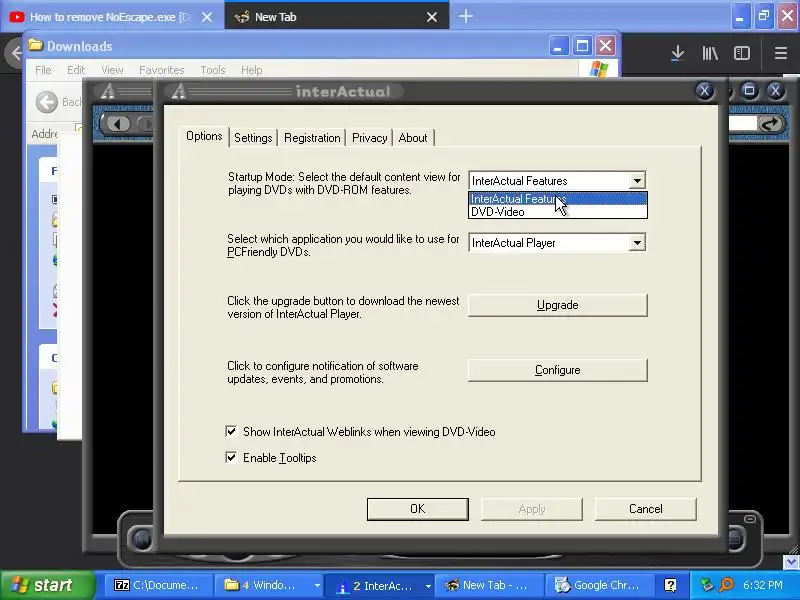
Task: Open the browser hamburger menu
Action: [x=781, y=53]
